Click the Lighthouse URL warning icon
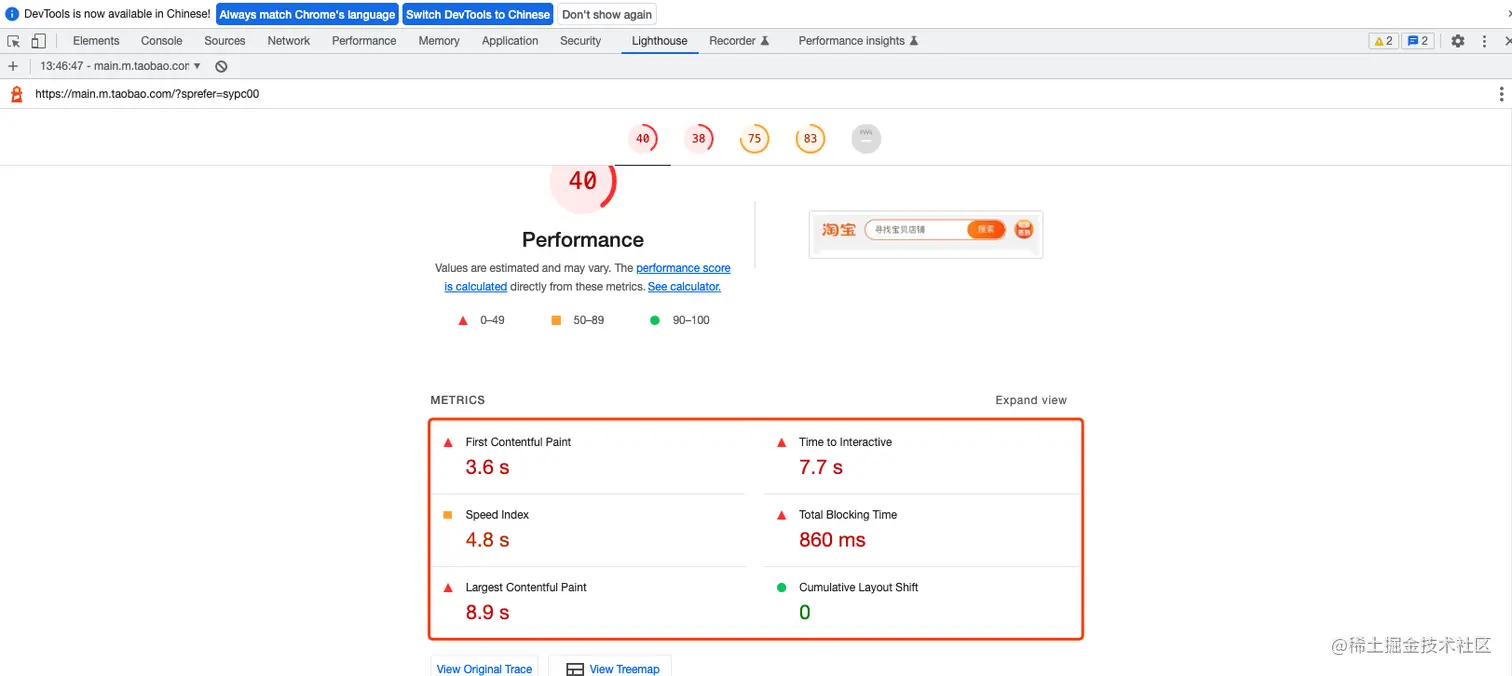The height and width of the screenshot is (676, 1512). coord(16,94)
